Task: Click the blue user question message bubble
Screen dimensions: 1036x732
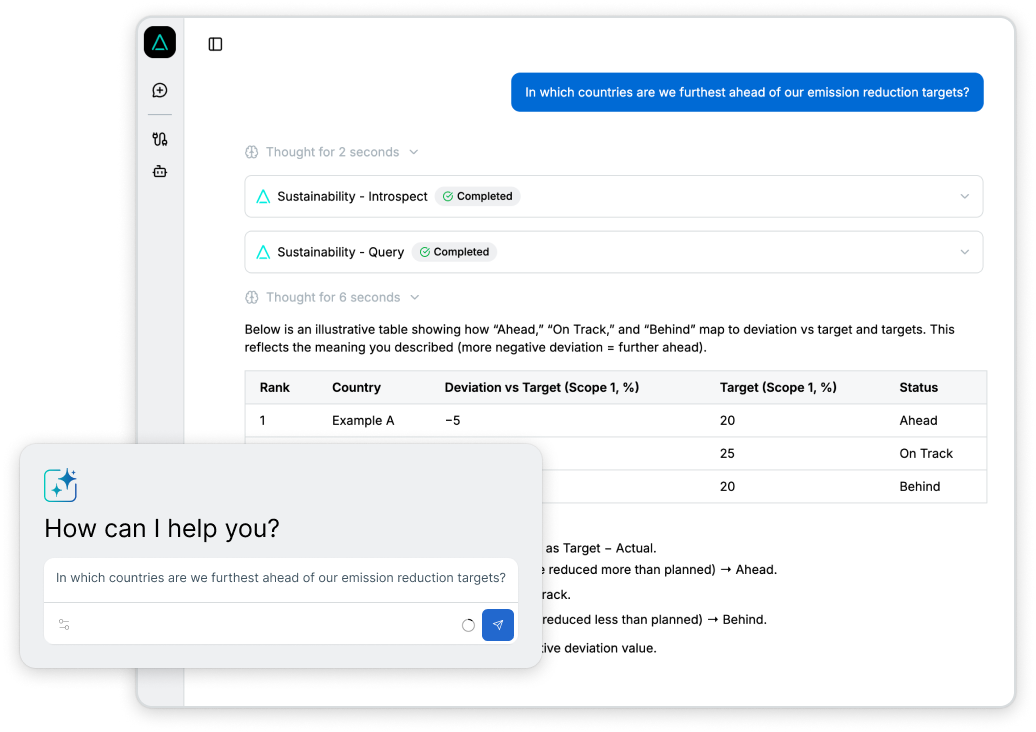Action: (x=747, y=92)
